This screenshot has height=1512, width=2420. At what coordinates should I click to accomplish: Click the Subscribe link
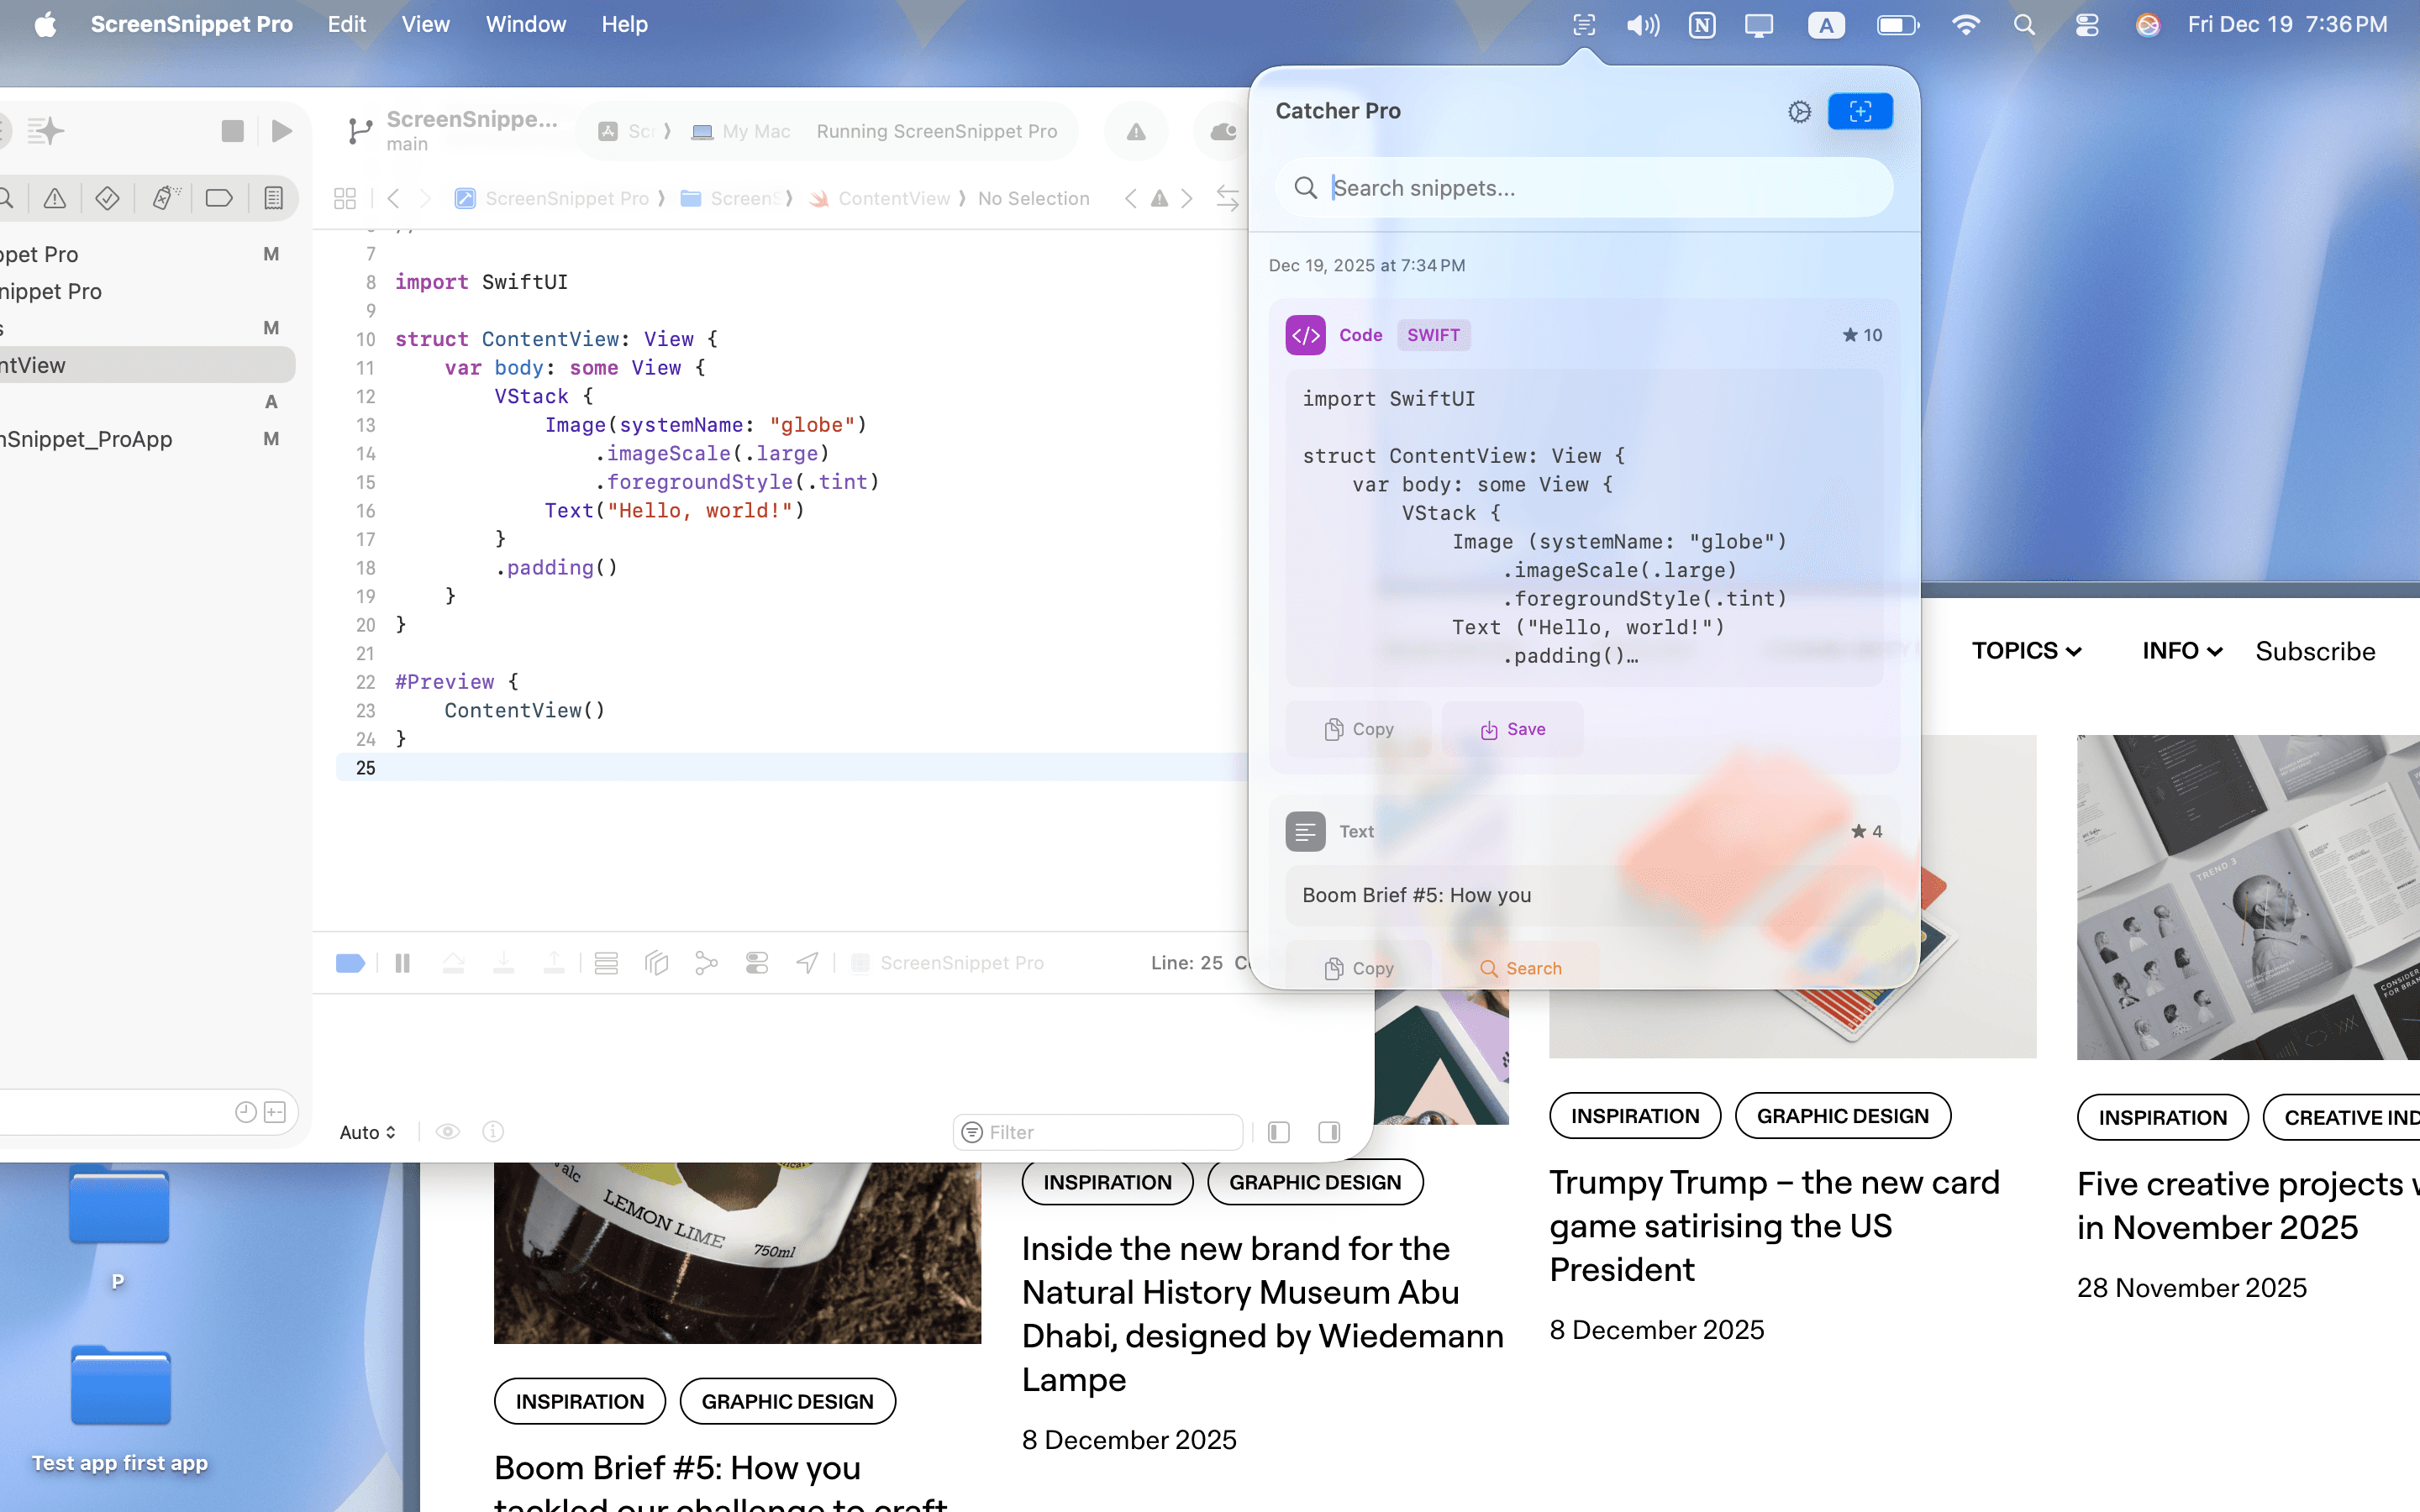click(x=2315, y=650)
